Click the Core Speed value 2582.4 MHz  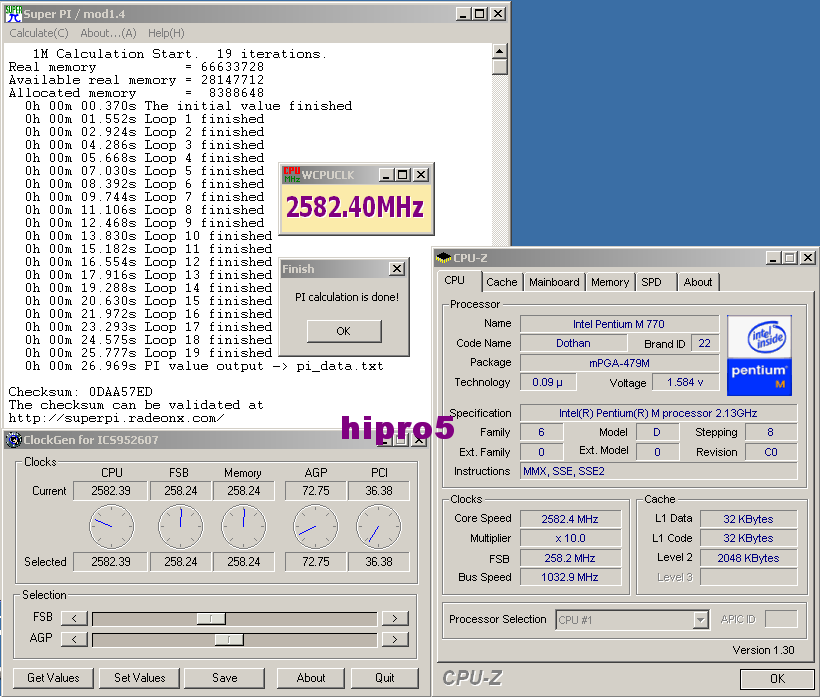pyautogui.click(x=570, y=519)
